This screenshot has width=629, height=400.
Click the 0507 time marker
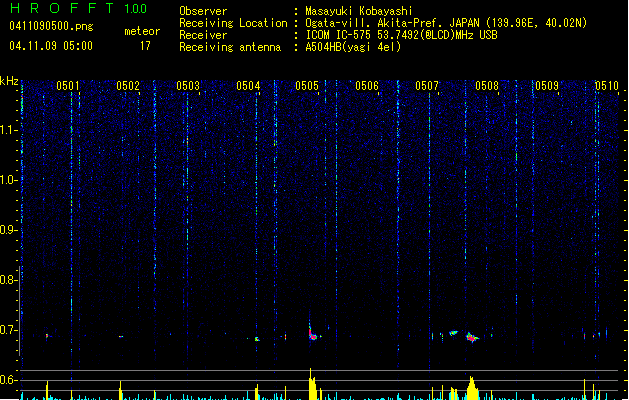click(x=427, y=86)
